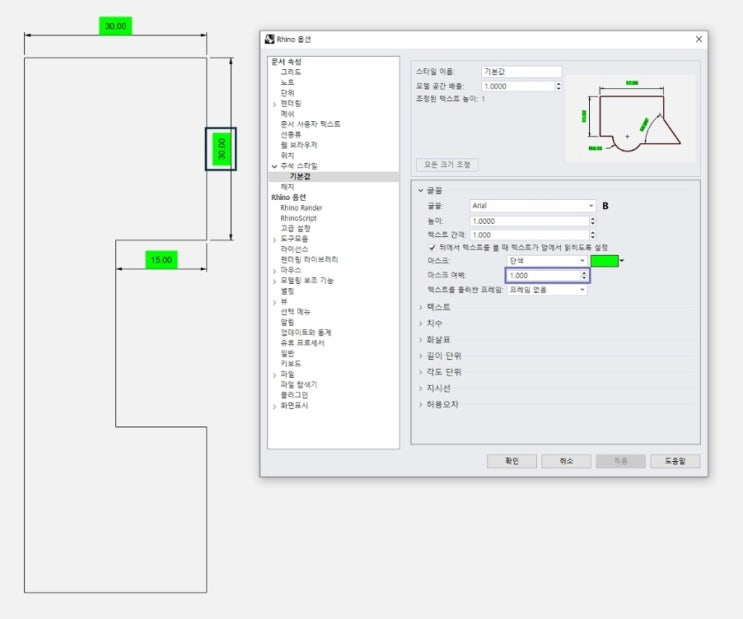Click the 모델 공간 배율 field
Viewport: 743px width, 619px height.
click(518, 86)
